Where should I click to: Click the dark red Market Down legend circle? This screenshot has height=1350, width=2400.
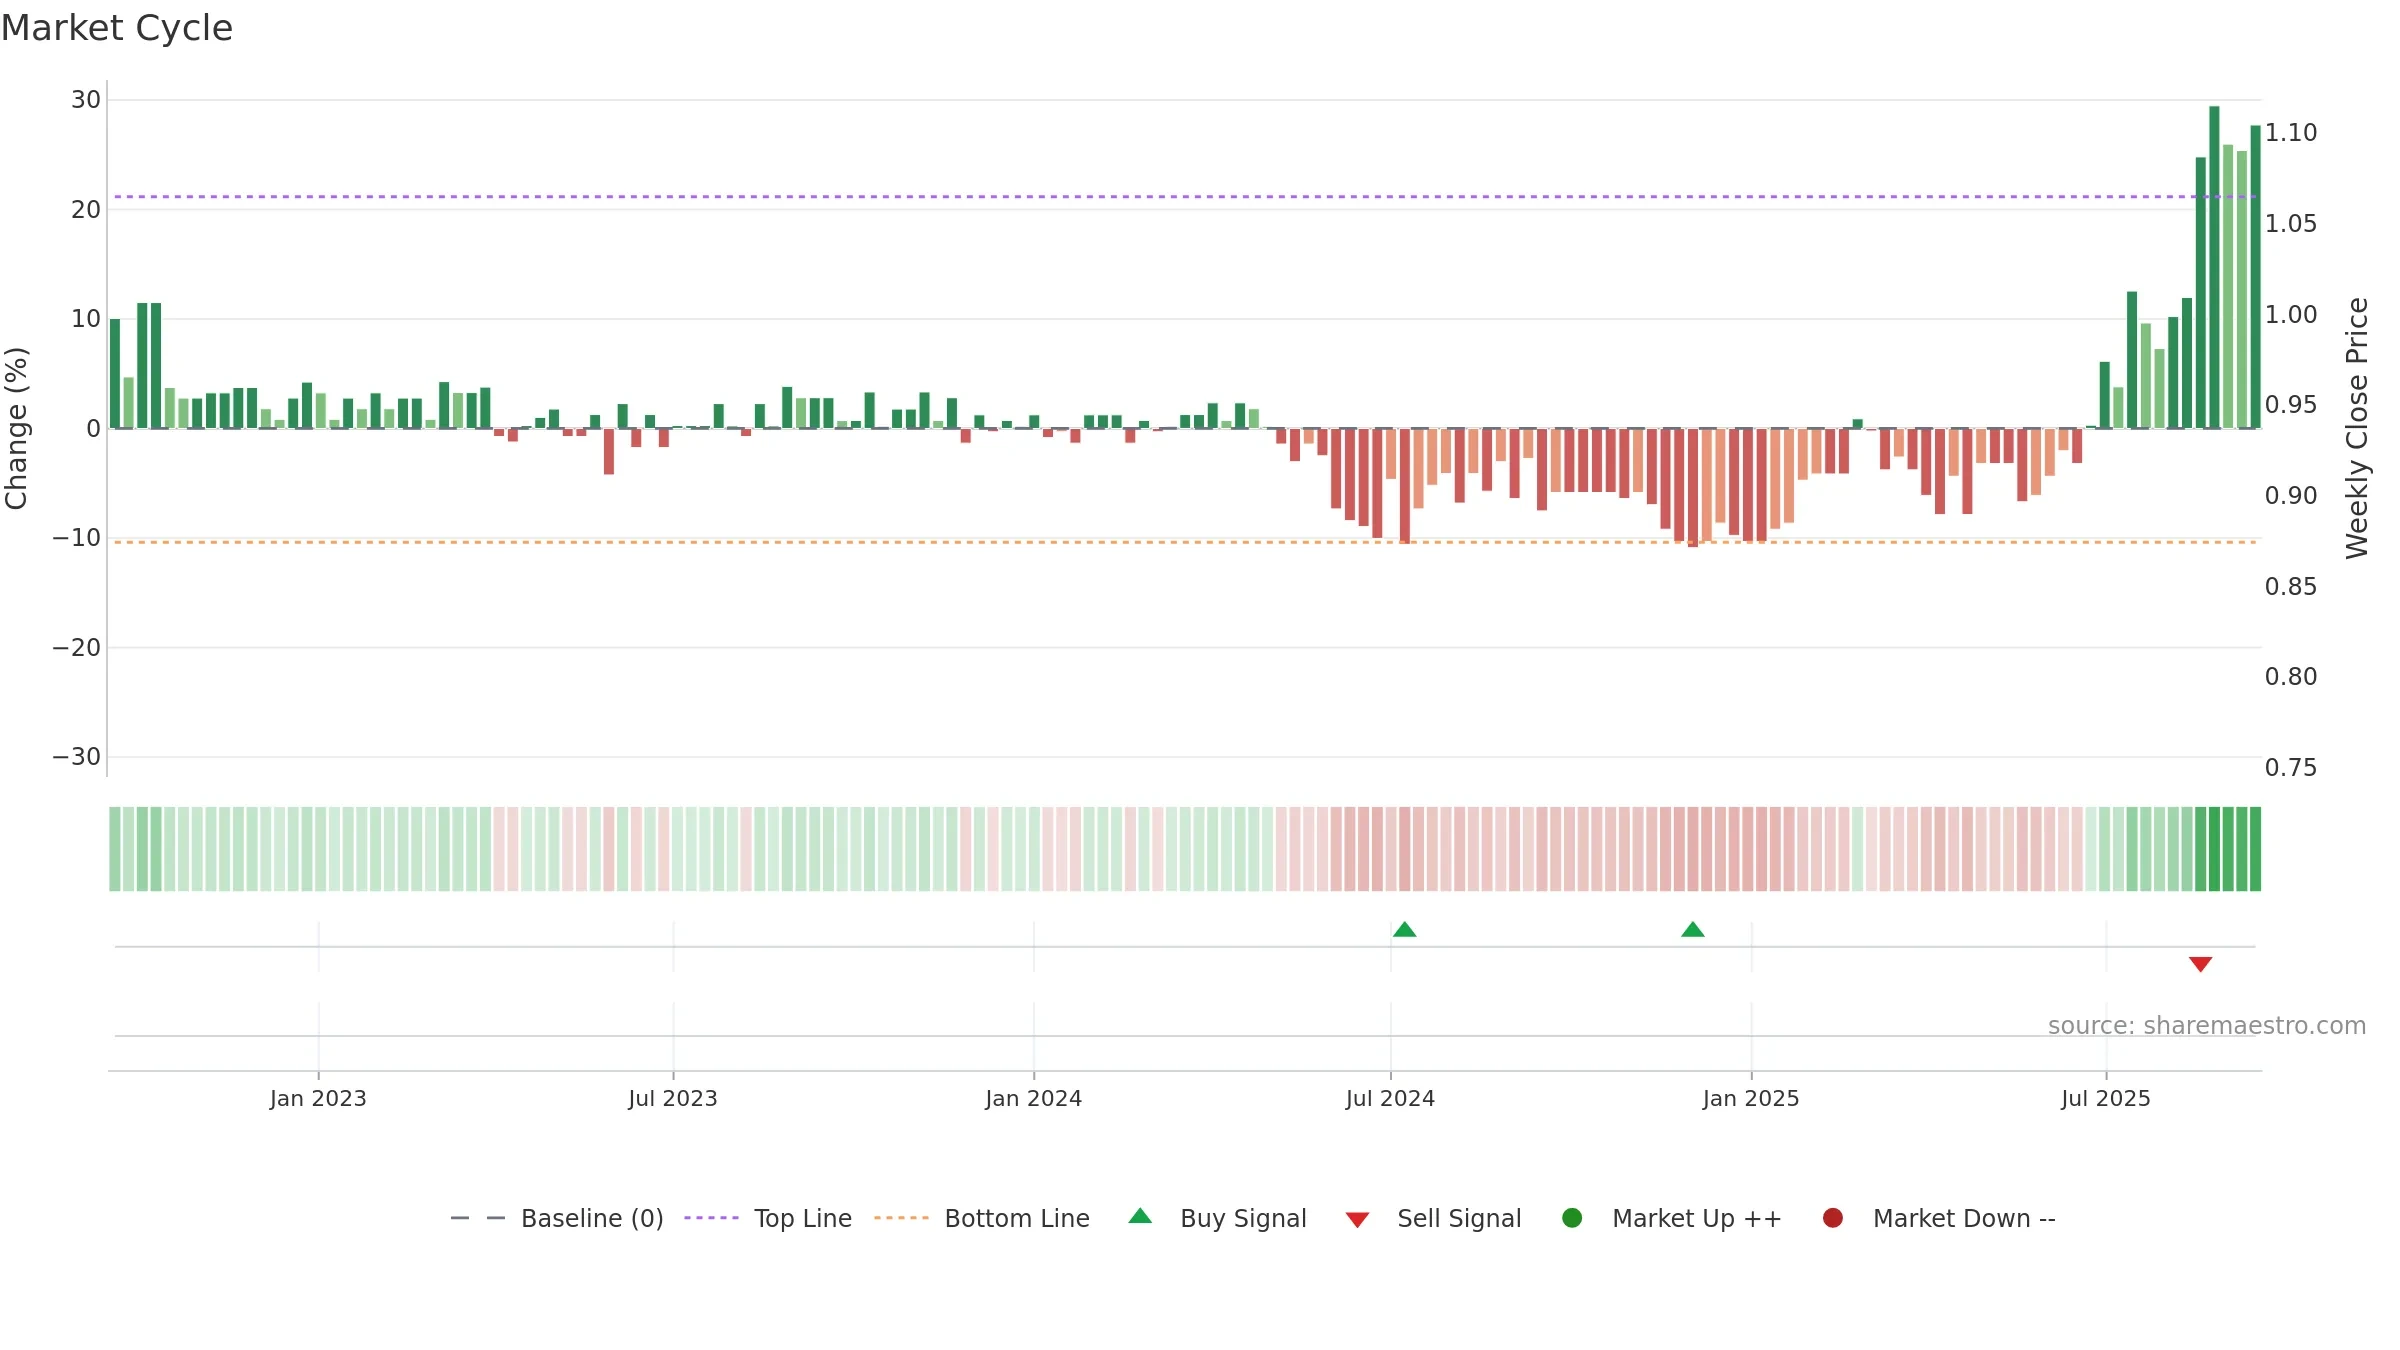click(1833, 1218)
